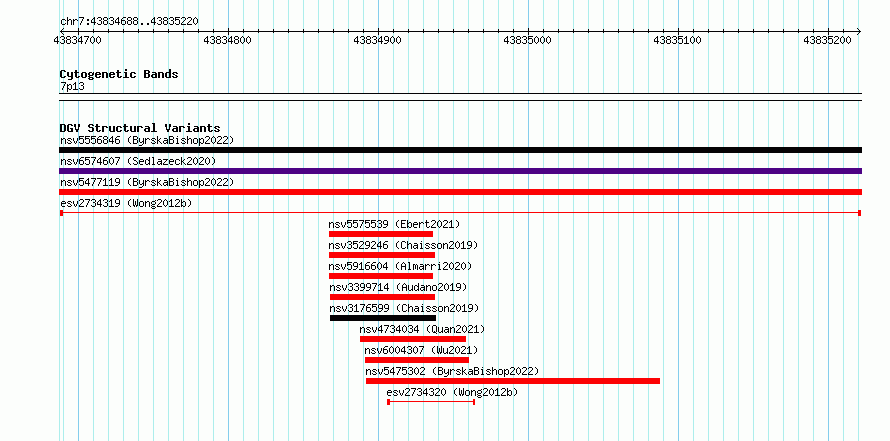
Task: Select the red bar under nsv6004307
Action: [417, 360]
